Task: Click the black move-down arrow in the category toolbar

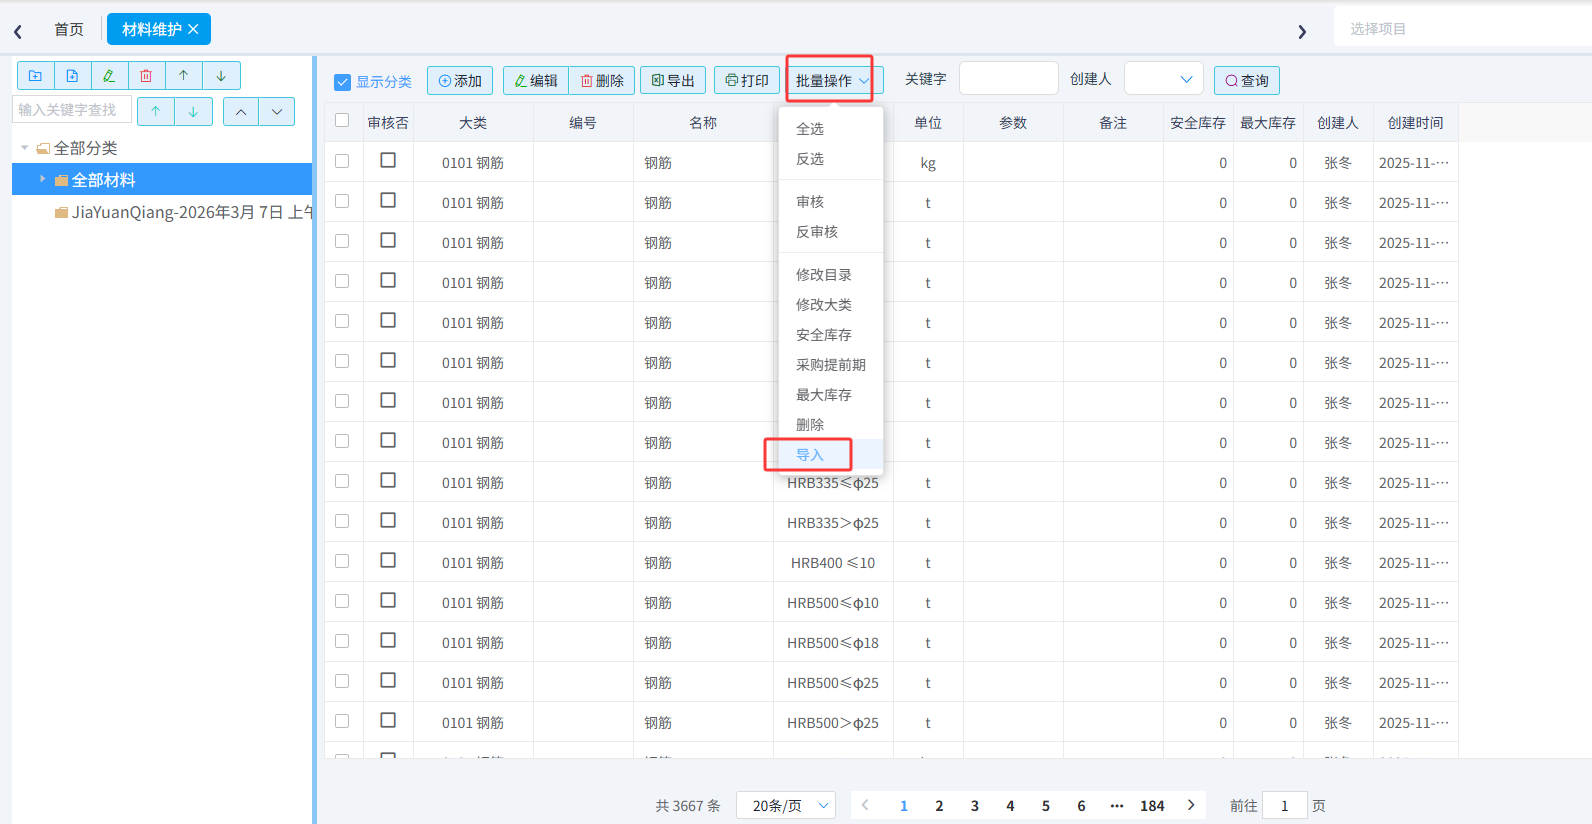Action: pos(221,76)
